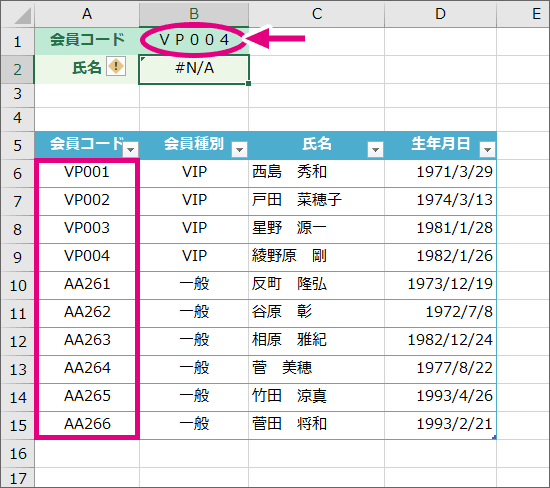Select row 4 header
This screenshot has height=488, width=550.
tap(18, 118)
